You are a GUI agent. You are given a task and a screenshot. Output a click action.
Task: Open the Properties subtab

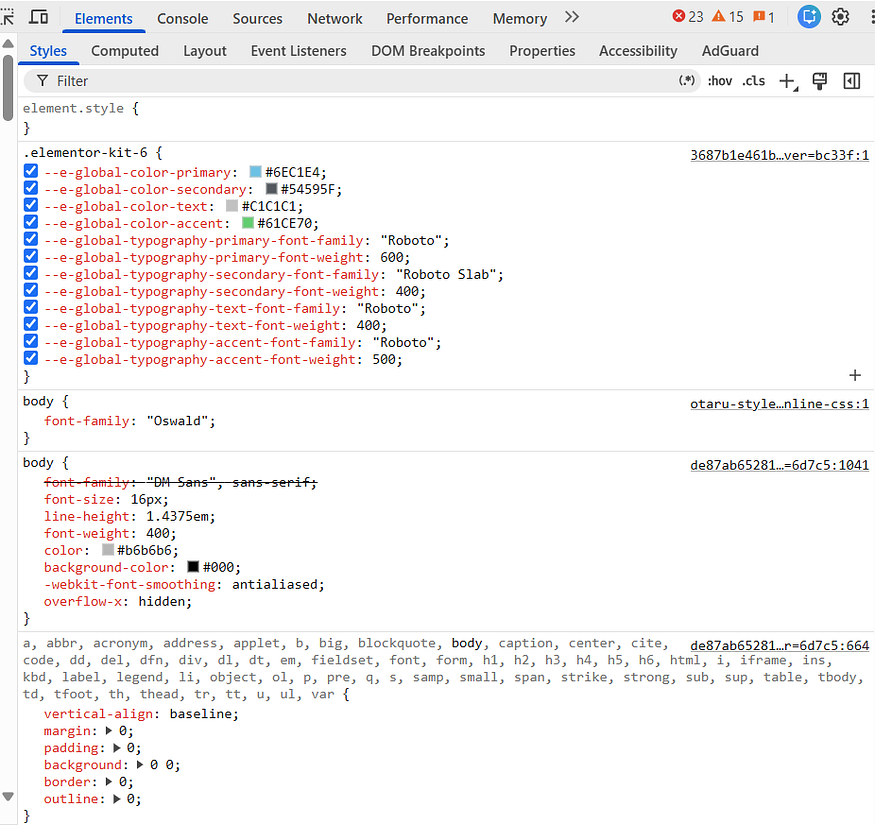point(542,51)
